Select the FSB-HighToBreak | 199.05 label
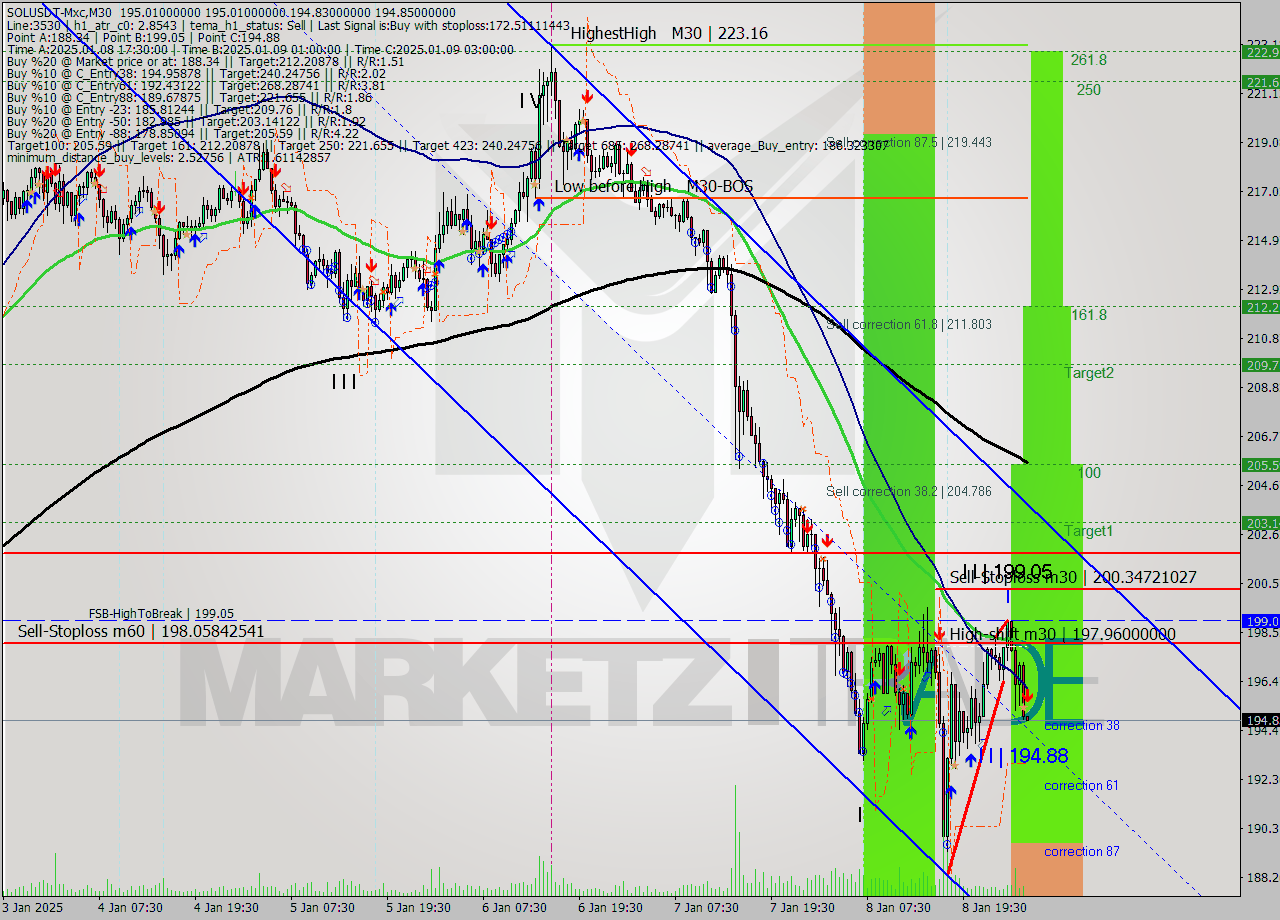1280x920 pixels. point(161,613)
